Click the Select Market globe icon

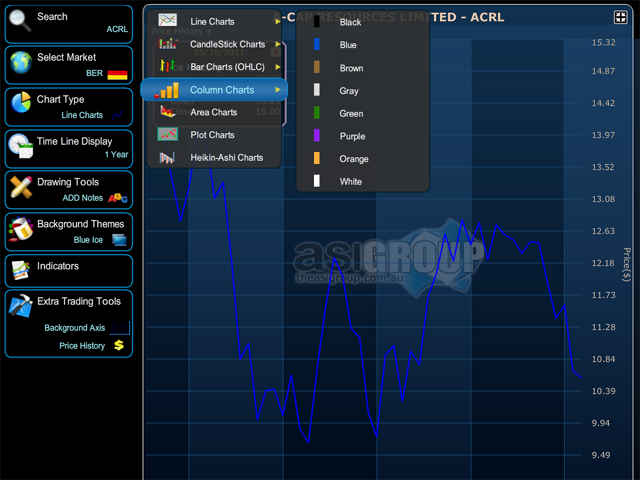(21, 62)
